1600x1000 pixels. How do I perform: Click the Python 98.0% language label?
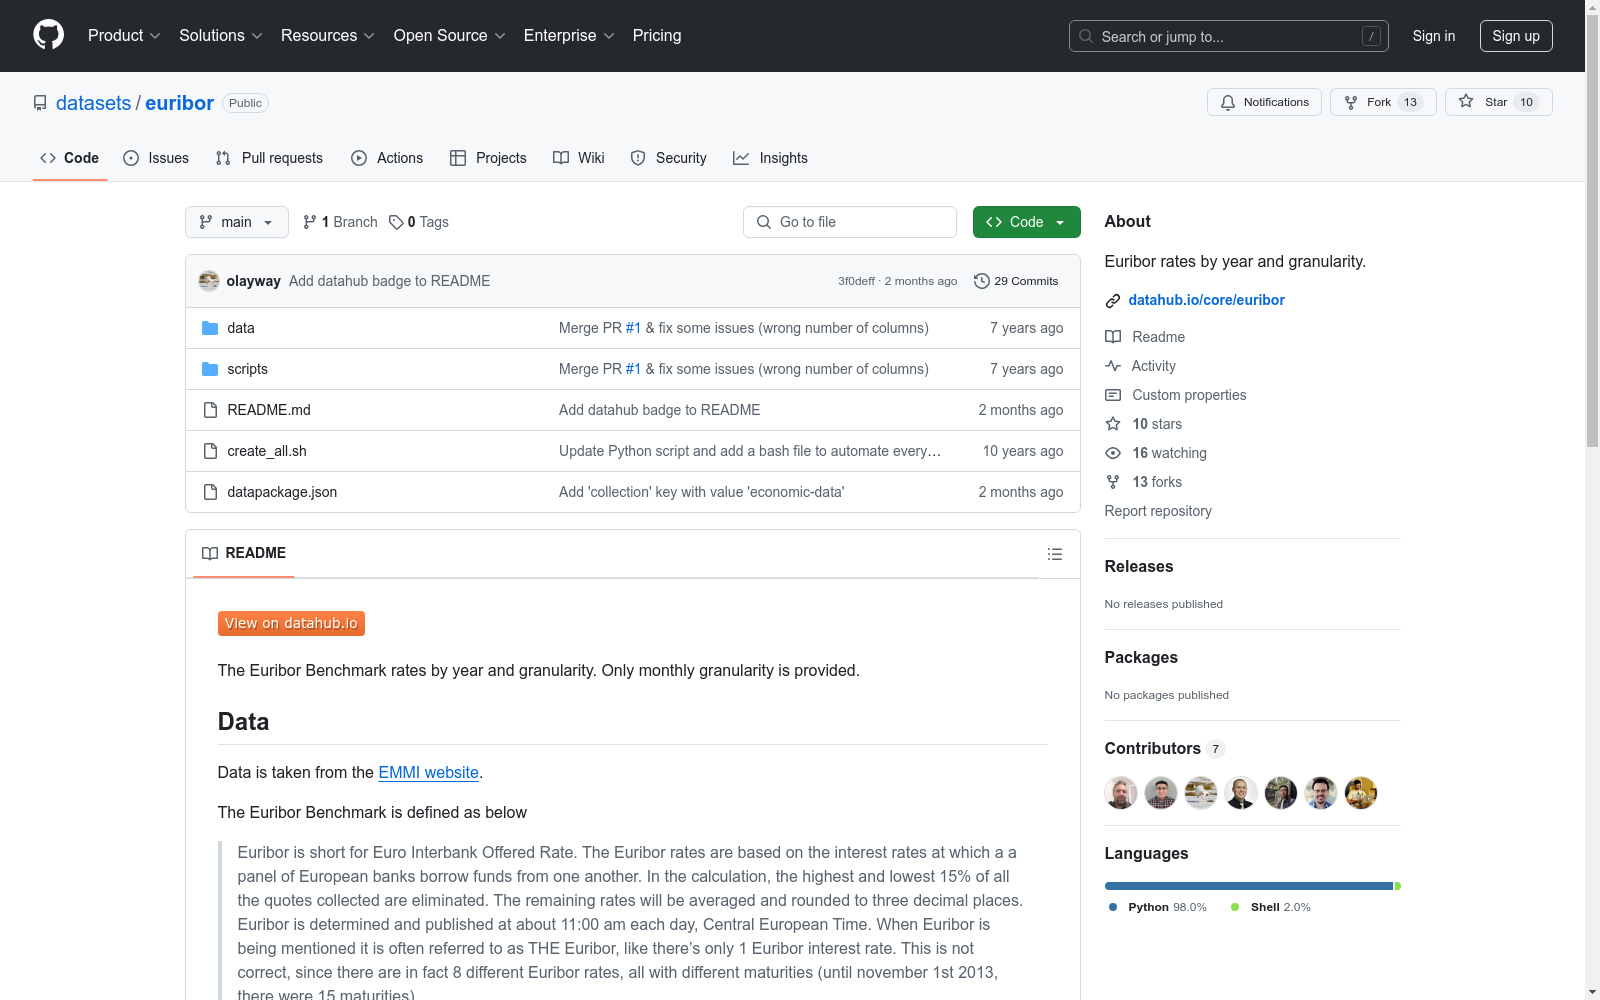point(1158,907)
